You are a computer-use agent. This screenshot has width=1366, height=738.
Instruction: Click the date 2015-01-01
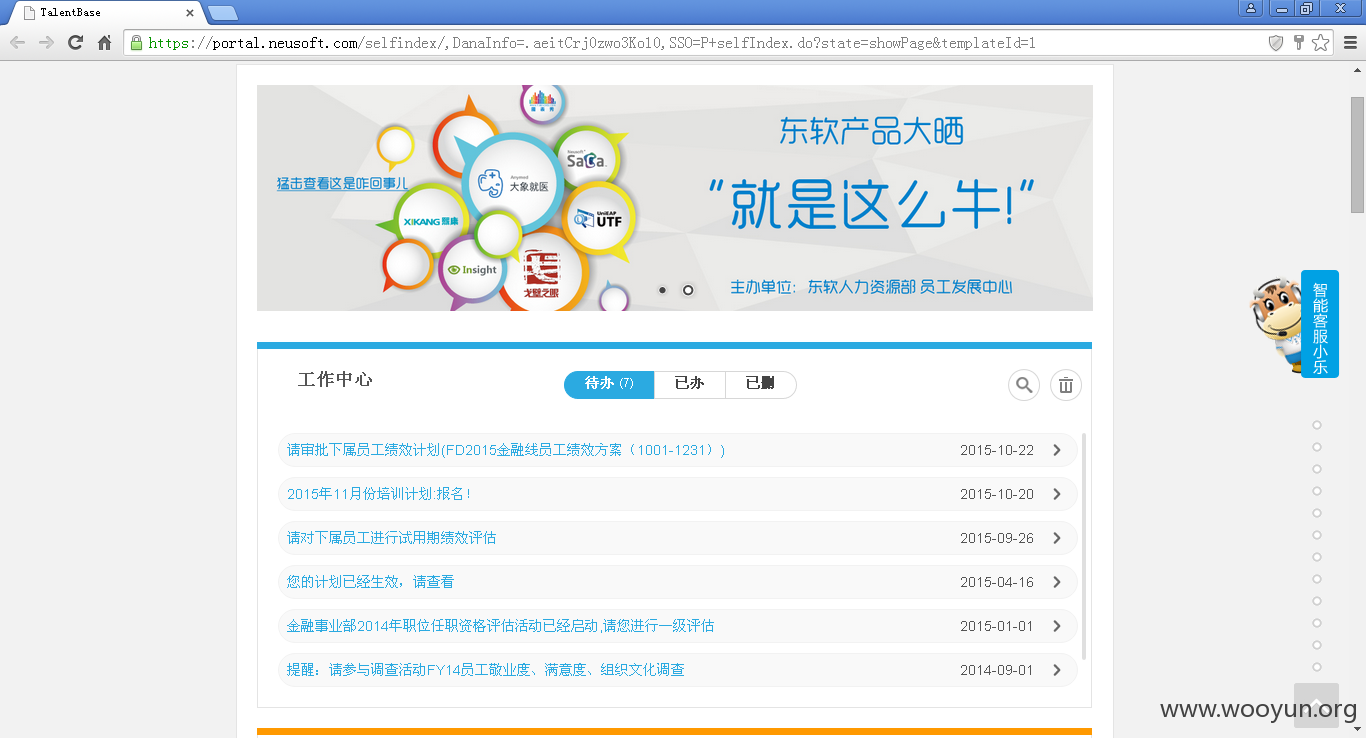pyautogui.click(x=997, y=626)
